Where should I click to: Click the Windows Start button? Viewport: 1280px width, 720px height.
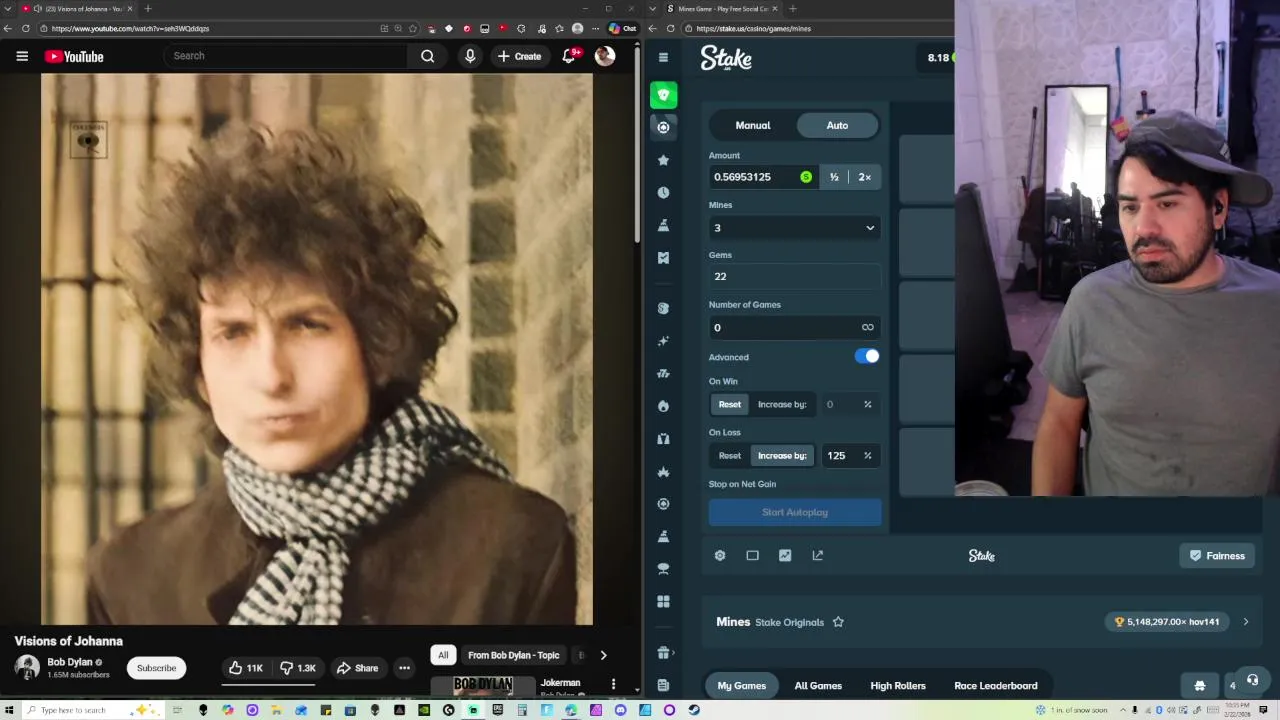click(9, 710)
